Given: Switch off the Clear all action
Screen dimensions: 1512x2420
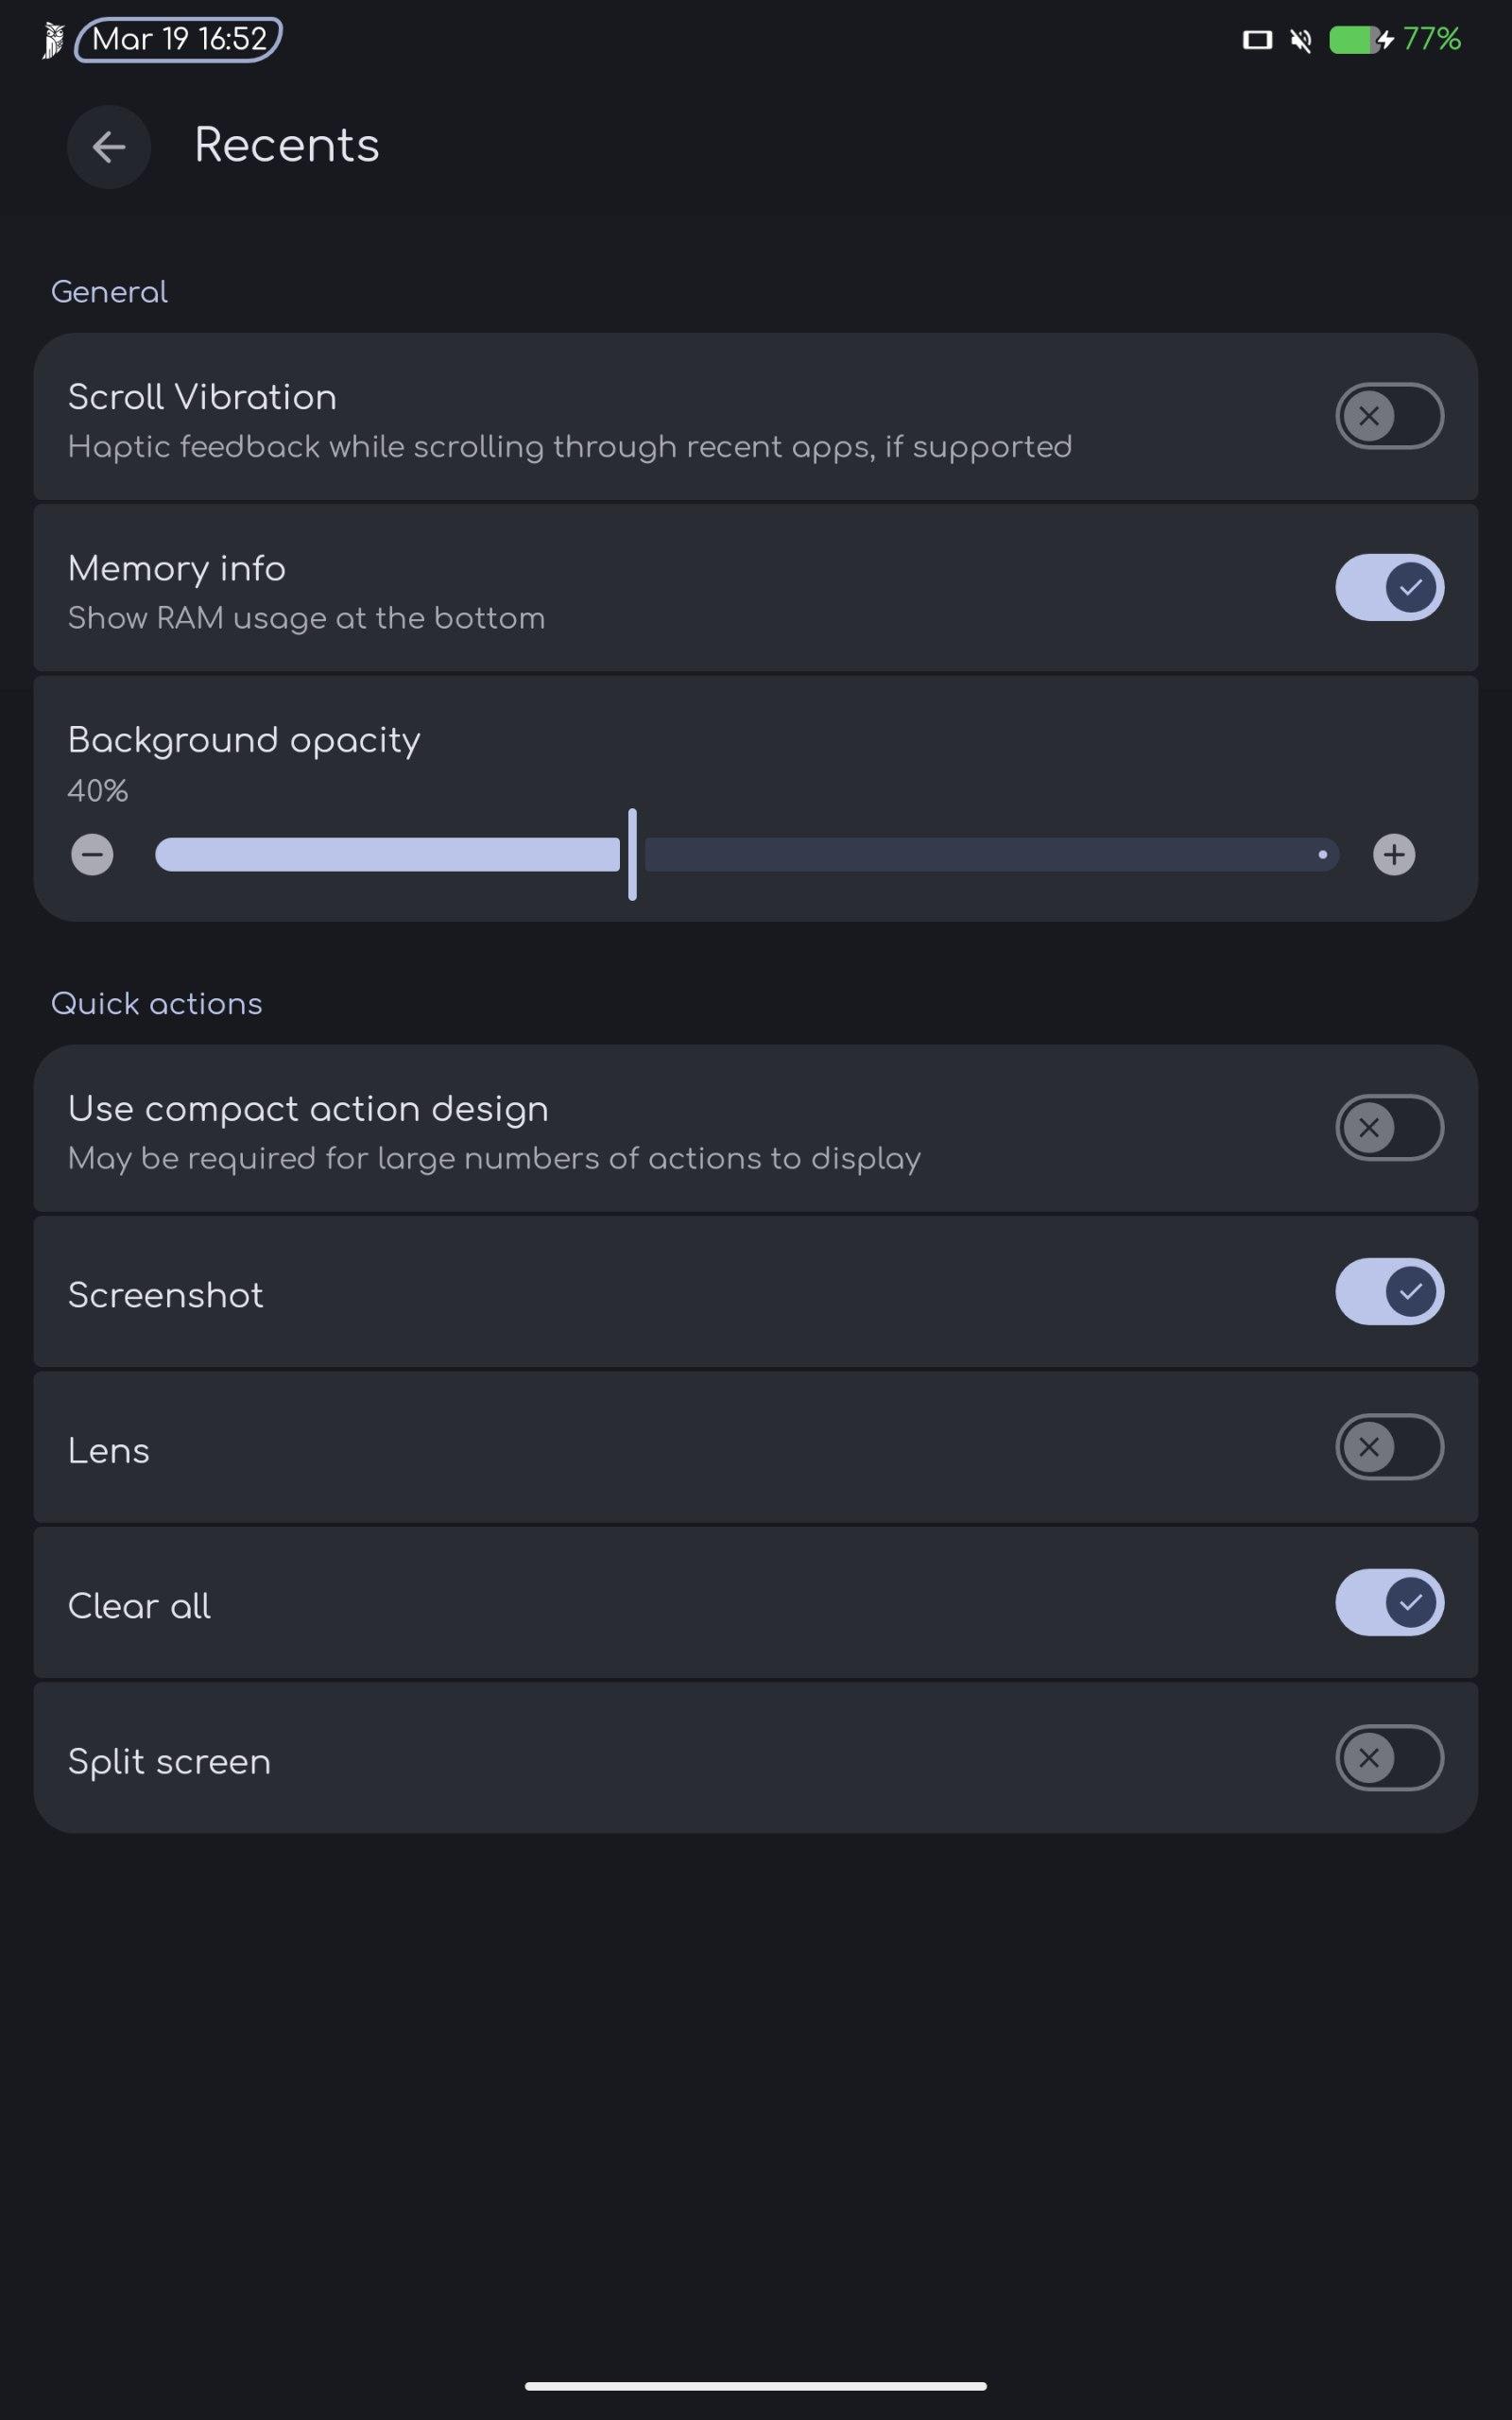Looking at the screenshot, I should pos(1388,1602).
